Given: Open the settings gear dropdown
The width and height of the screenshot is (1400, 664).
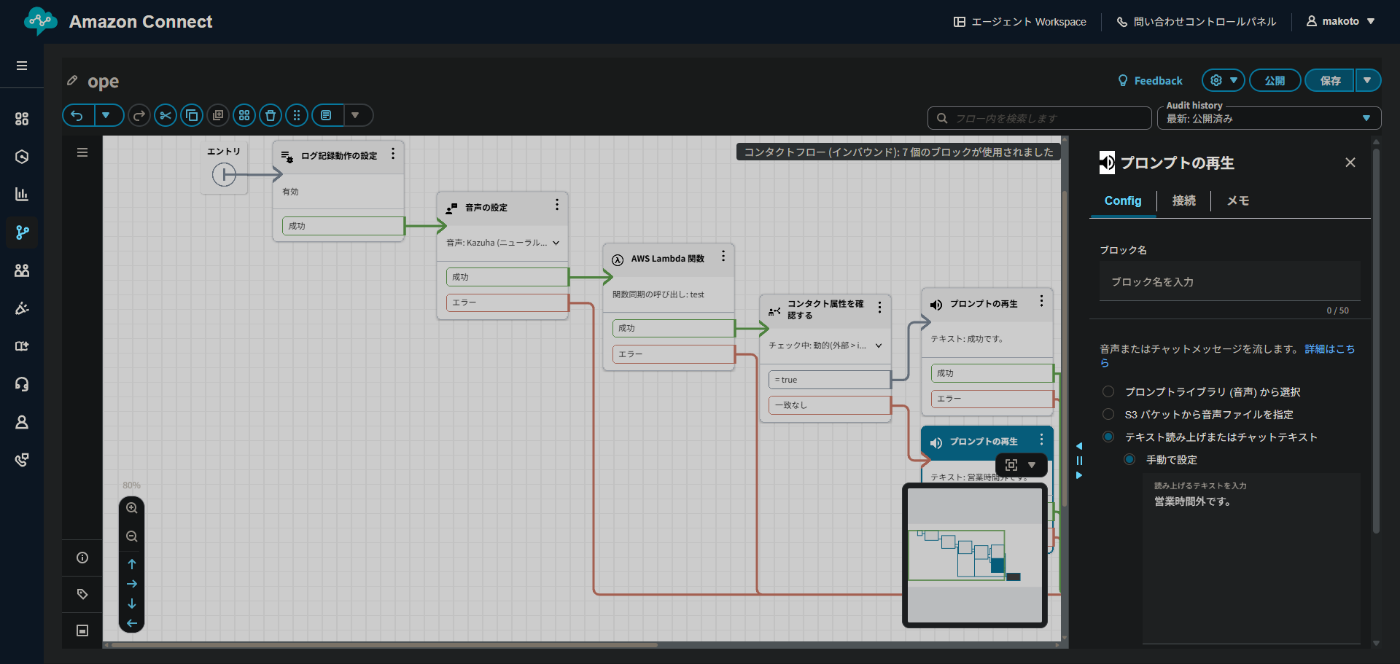Looking at the screenshot, I should [x=1223, y=81].
